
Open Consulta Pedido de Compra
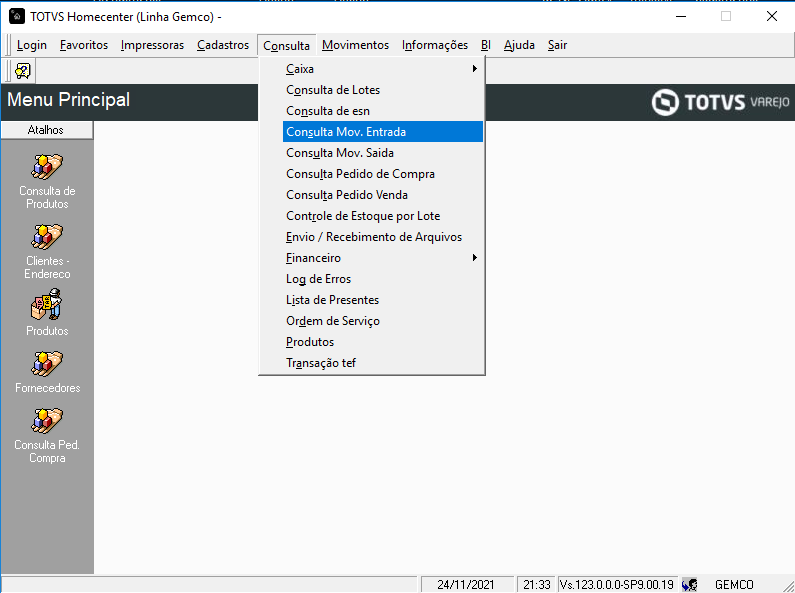pyautogui.click(x=383, y=174)
